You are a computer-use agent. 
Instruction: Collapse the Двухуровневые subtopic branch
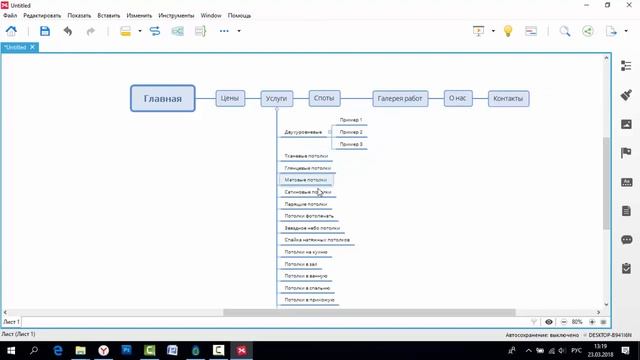coord(330,132)
